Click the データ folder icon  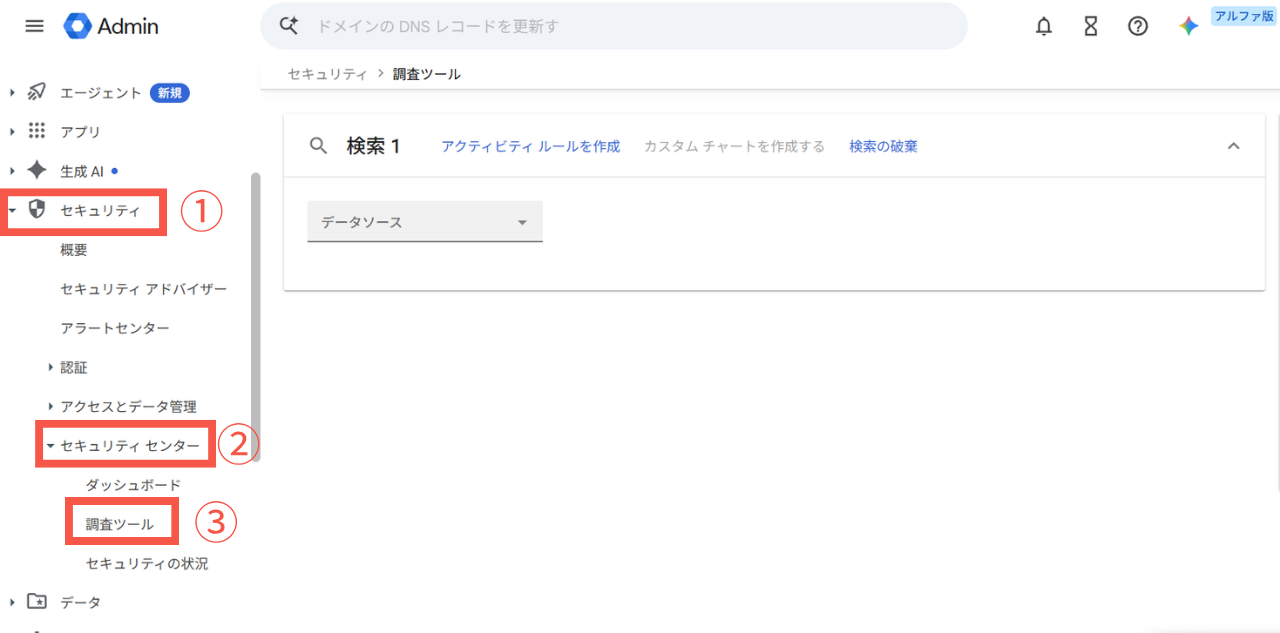pos(37,602)
